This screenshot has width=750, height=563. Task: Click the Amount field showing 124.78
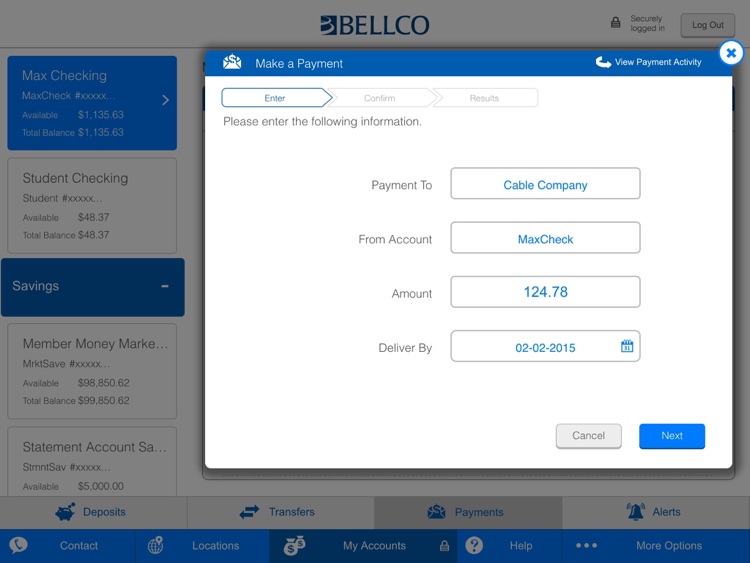pos(545,292)
